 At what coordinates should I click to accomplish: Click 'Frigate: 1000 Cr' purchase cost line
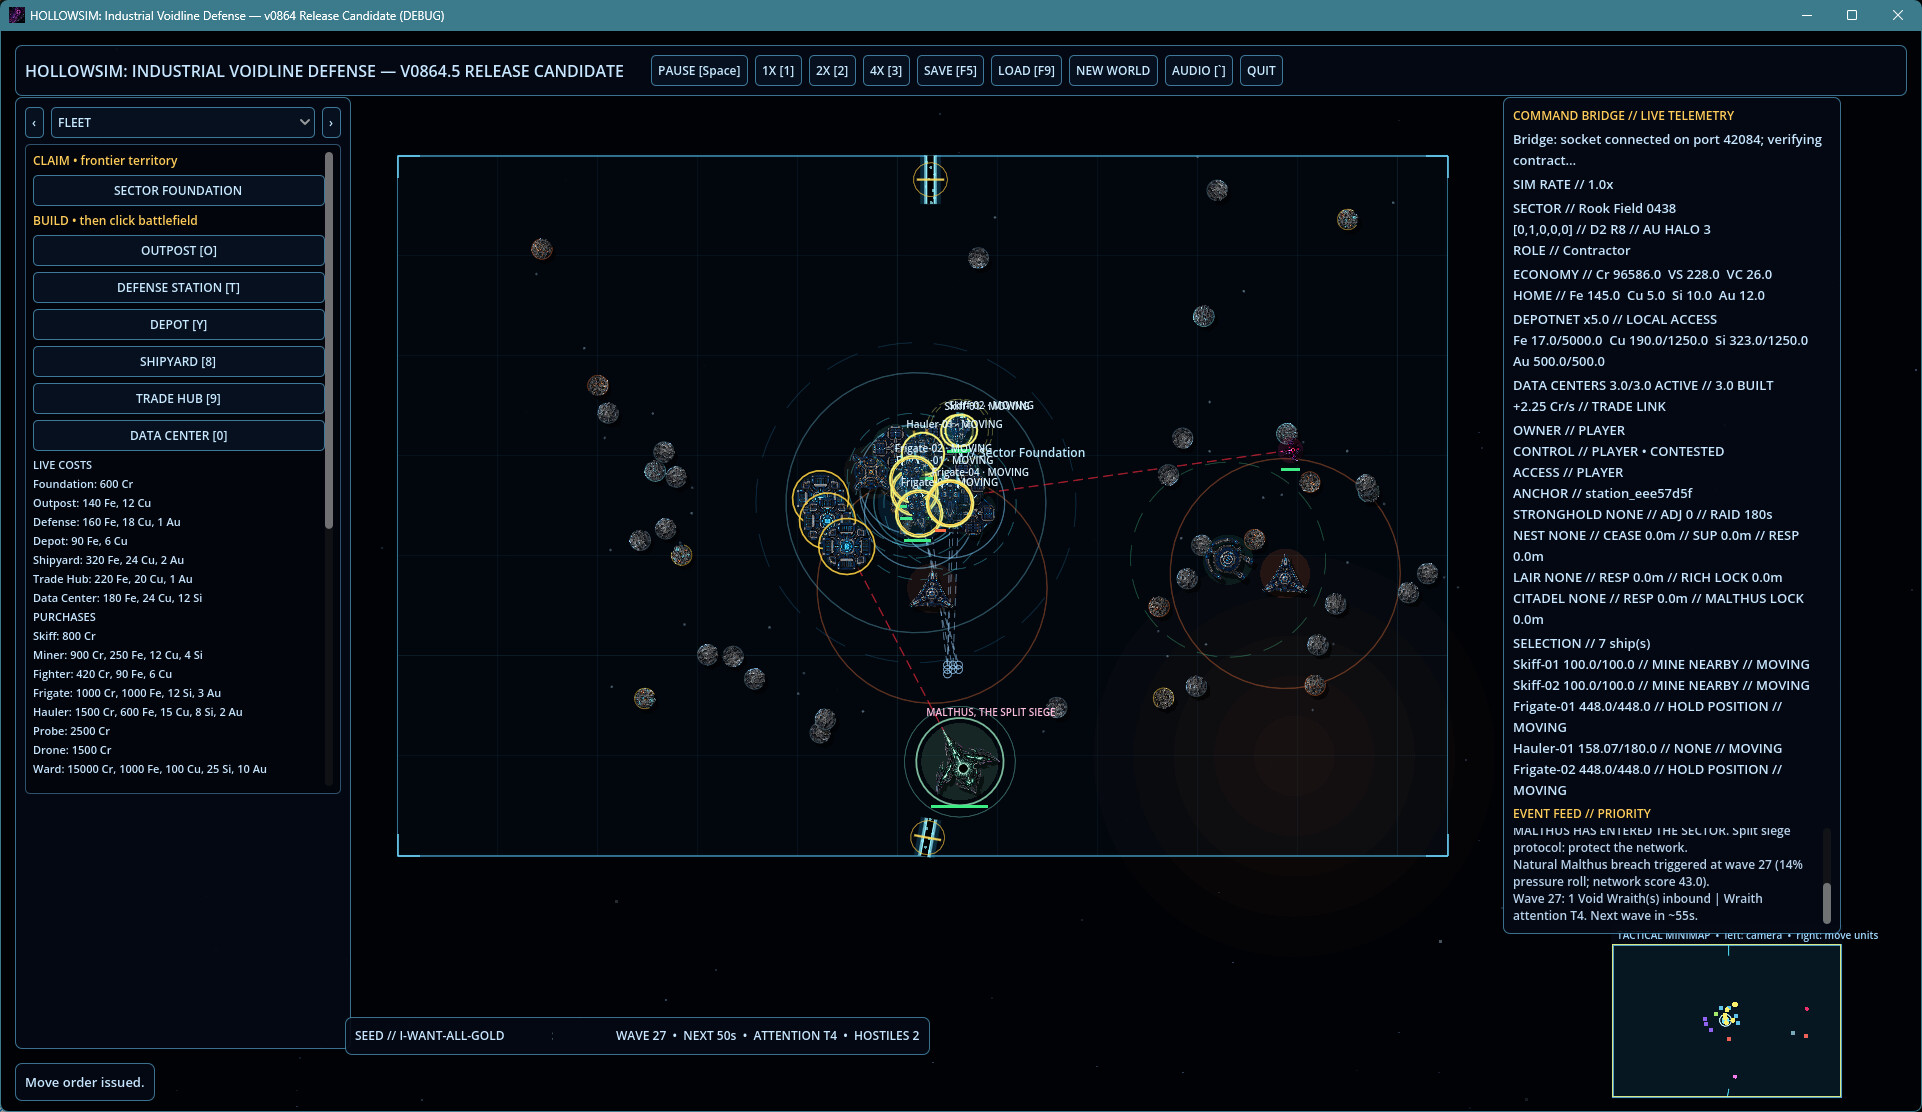point(127,694)
